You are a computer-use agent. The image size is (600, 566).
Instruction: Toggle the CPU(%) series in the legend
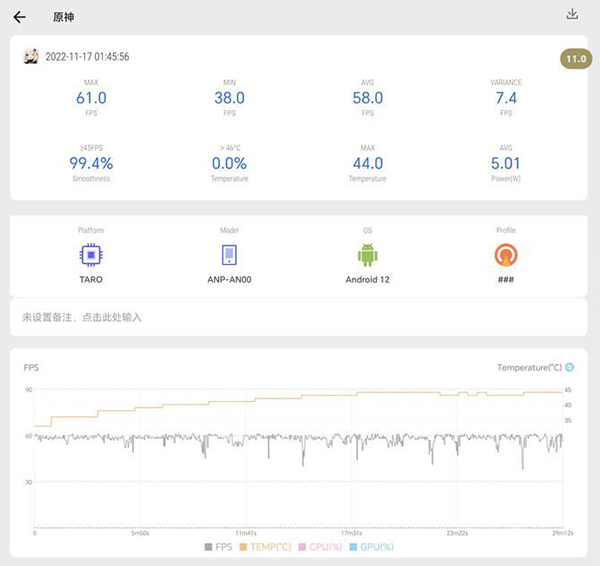319,547
